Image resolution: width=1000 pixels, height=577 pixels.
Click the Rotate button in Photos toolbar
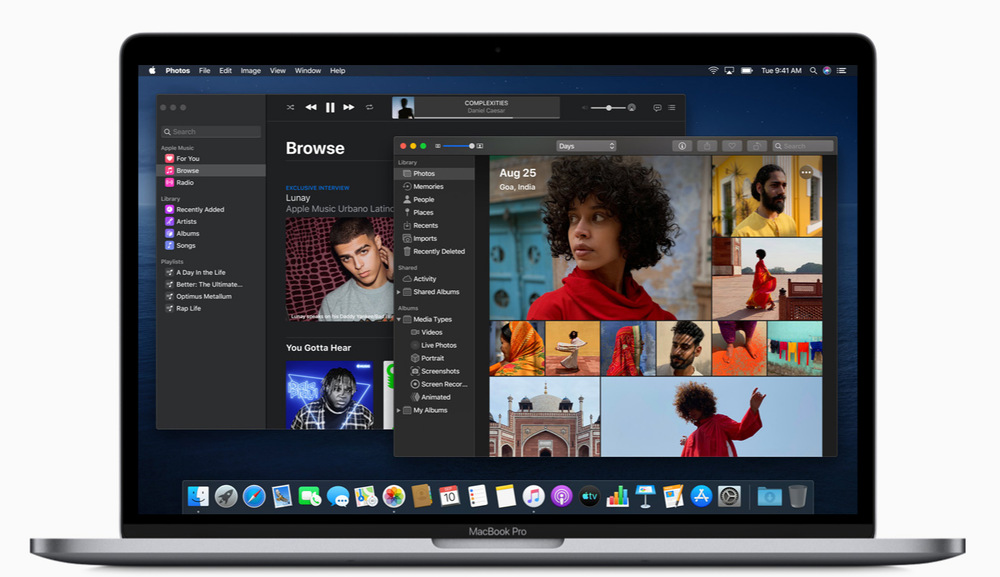coord(756,146)
